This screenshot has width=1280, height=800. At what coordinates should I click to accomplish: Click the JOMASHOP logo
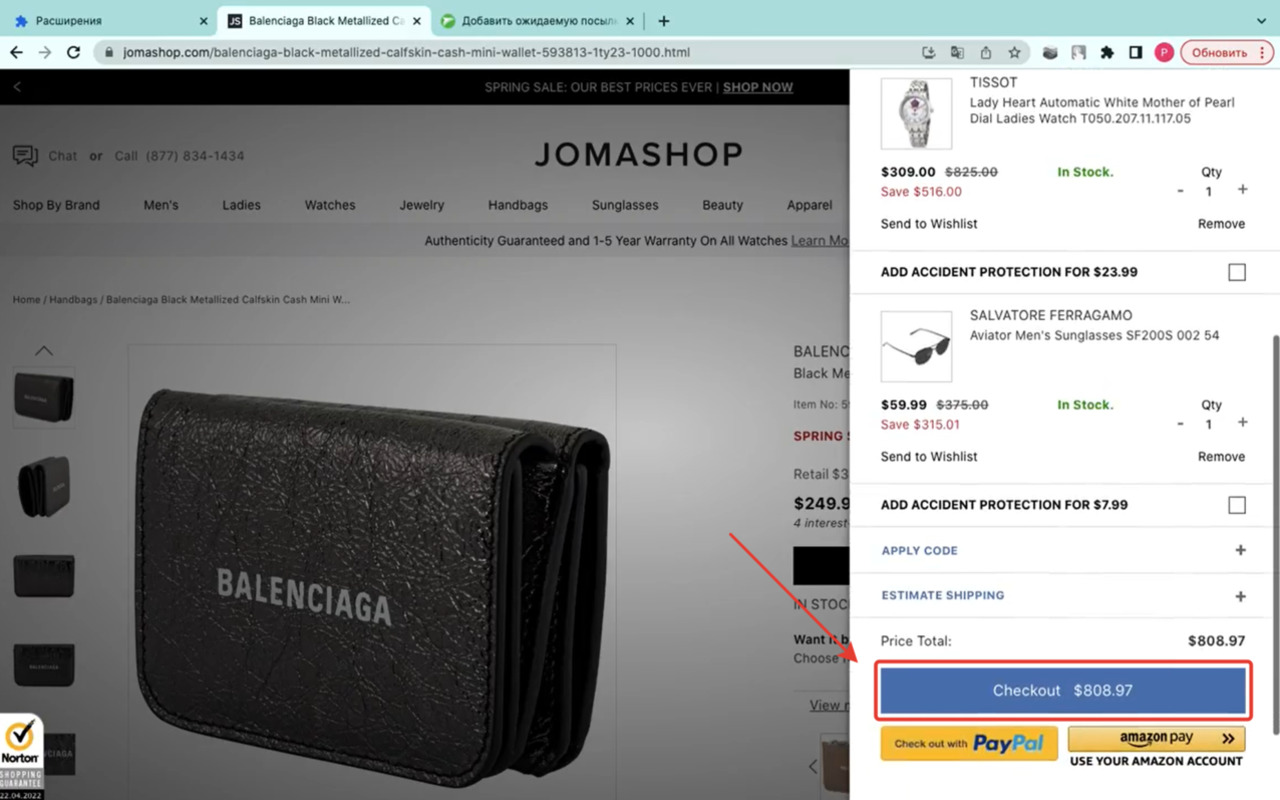(638, 154)
